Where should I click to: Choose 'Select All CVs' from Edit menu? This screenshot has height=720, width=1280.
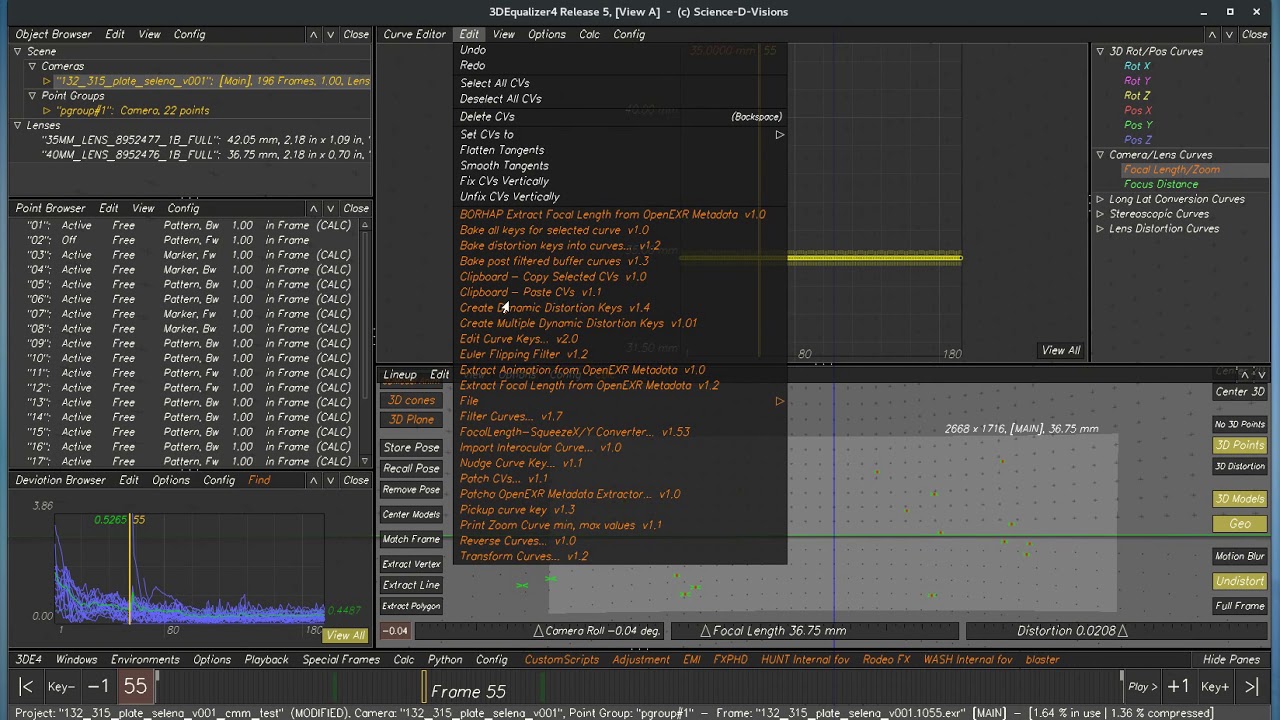[494, 83]
